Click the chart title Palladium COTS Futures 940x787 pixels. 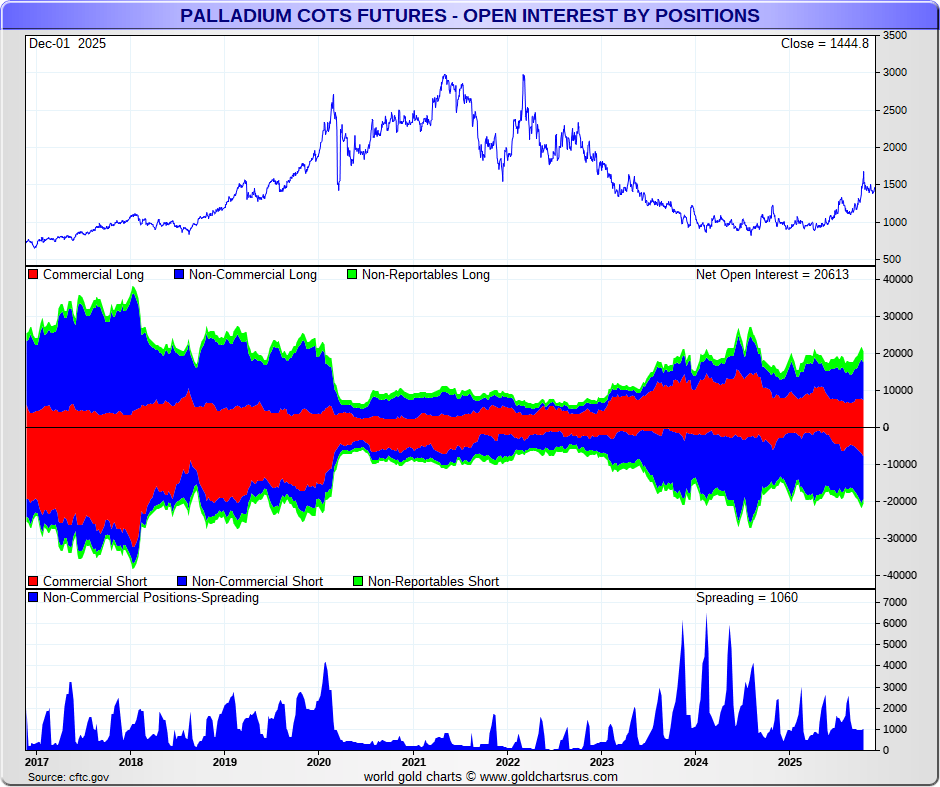point(469,16)
